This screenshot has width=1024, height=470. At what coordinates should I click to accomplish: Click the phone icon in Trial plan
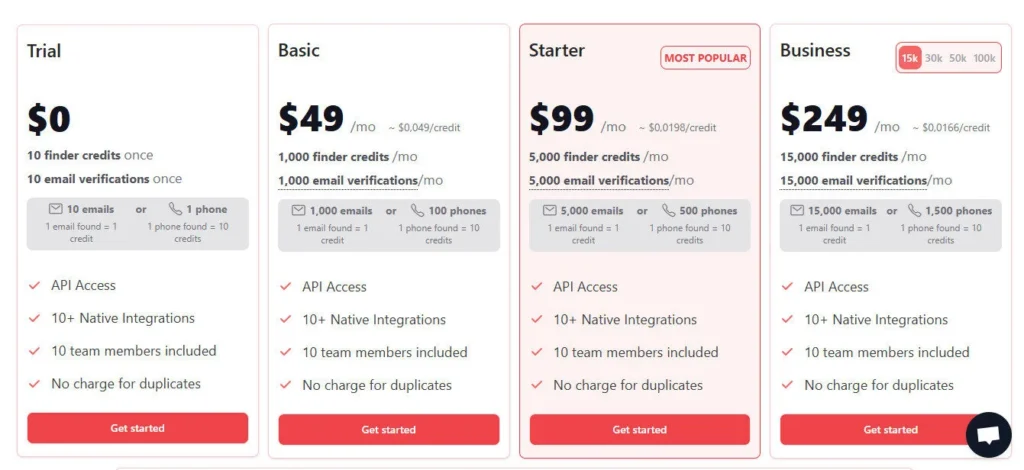pos(175,210)
